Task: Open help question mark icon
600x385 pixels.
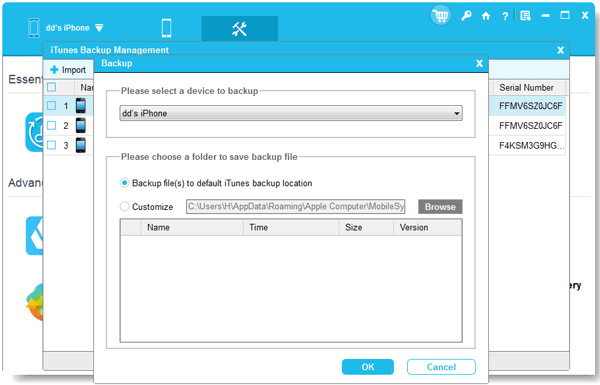Action: pos(505,16)
